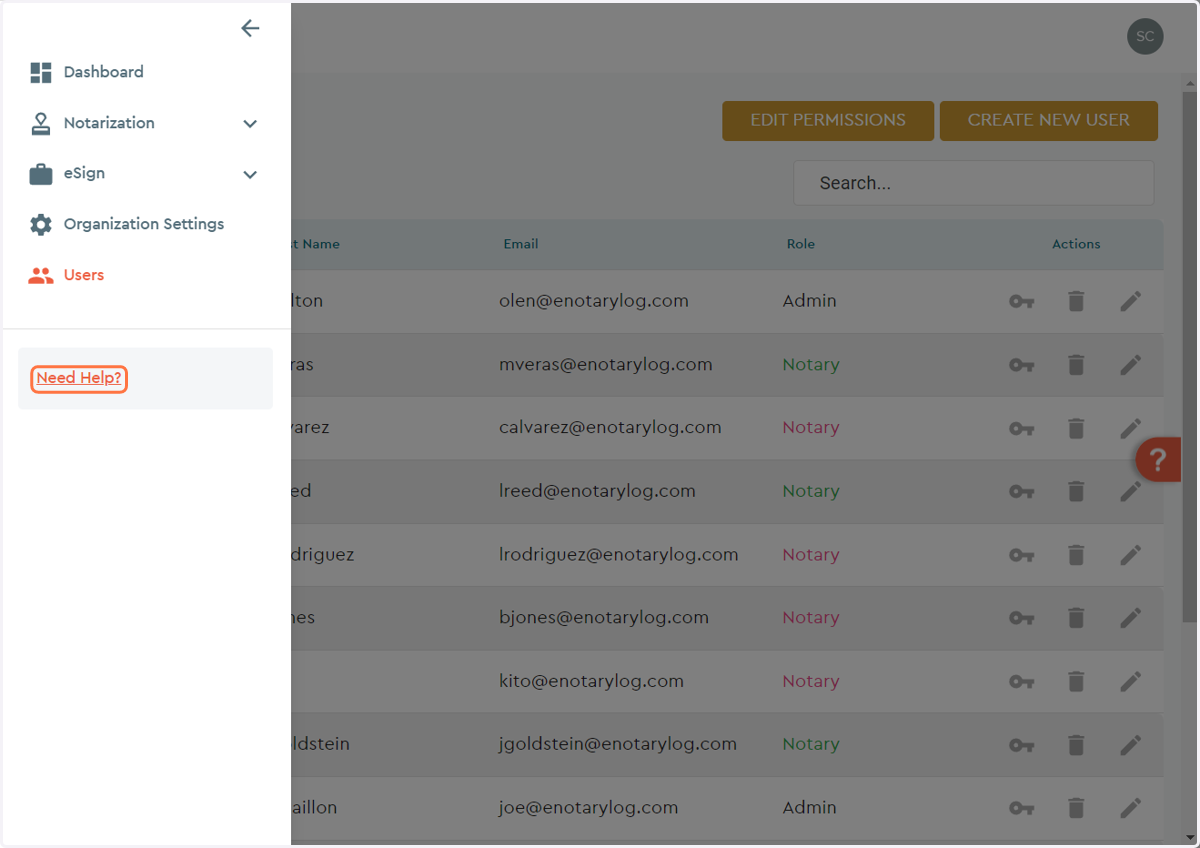Delete user jgoldstein@enotarylog.com via trash icon
Screen dimensions: 1200x848
pyautogui.click(x=1076, y=745)
